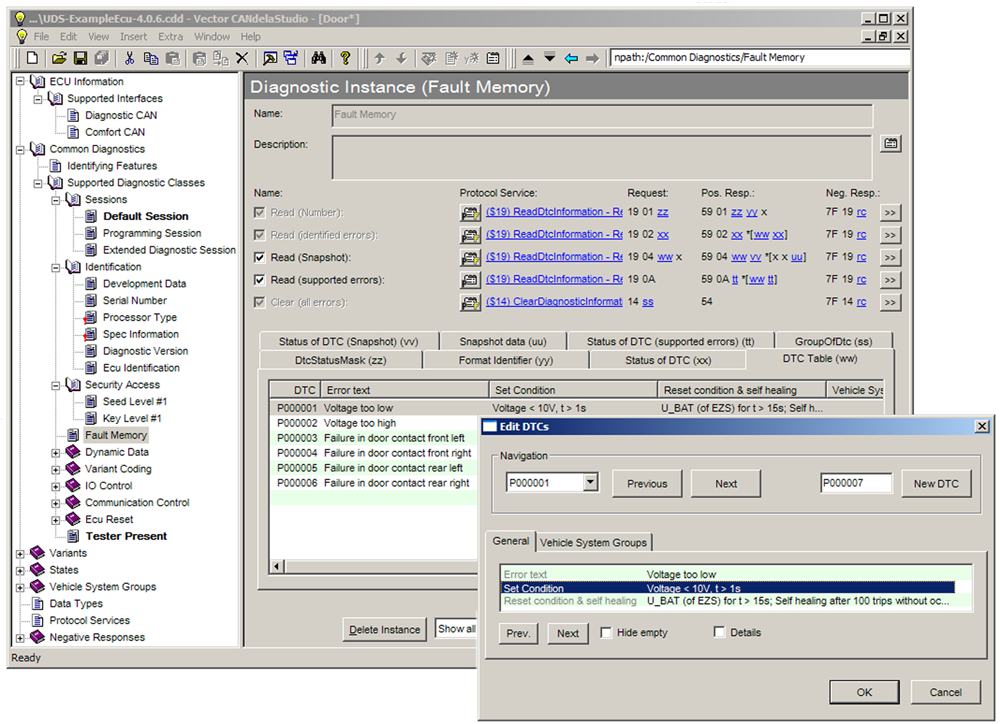Viewport: 1000px width, 724px height.
Task: Open the Extra menu
Action: (x=170, y=37)
